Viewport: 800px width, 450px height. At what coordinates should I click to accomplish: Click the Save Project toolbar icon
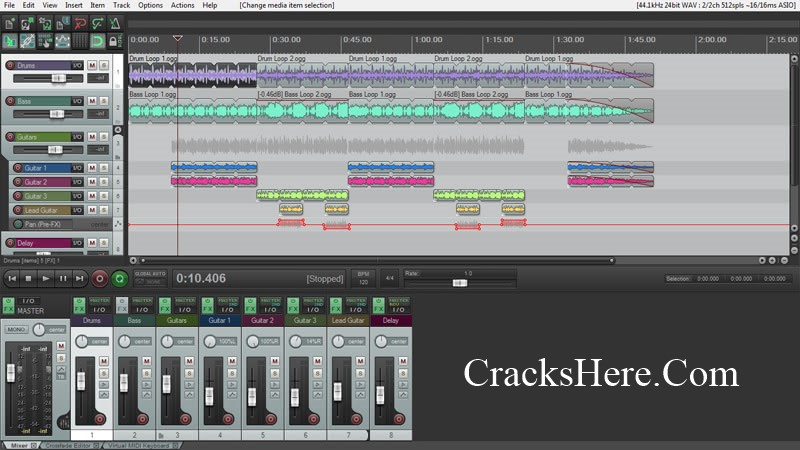point(45,23)
